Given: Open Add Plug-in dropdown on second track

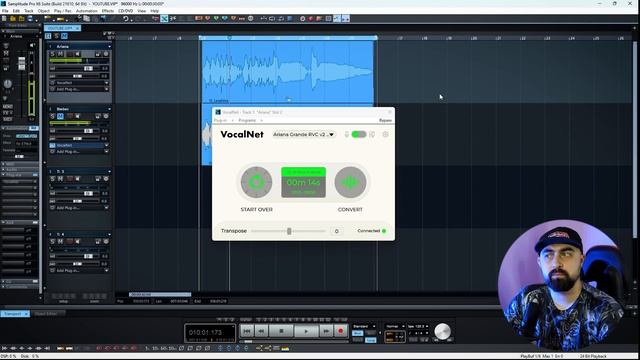Looking at the screenshot, I should [x=107, y=151].
